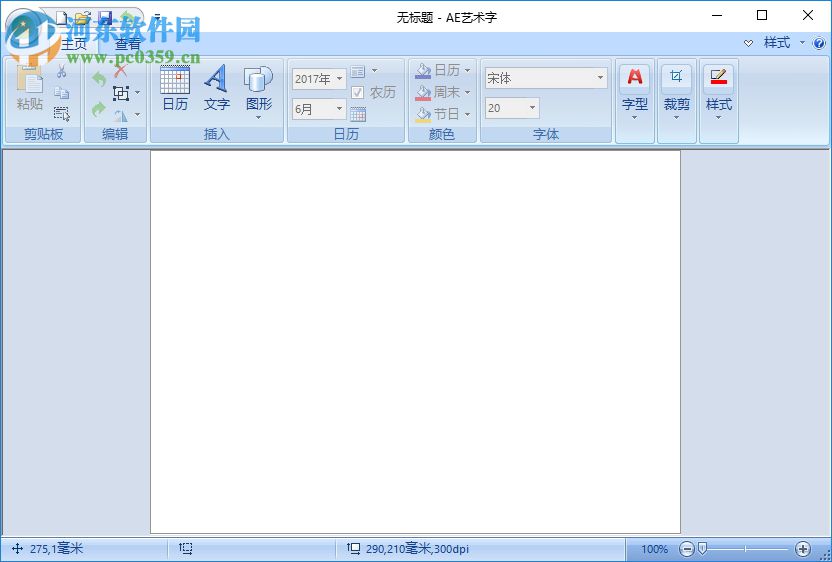Click the blank white canvas page

[x=415, y=342]
